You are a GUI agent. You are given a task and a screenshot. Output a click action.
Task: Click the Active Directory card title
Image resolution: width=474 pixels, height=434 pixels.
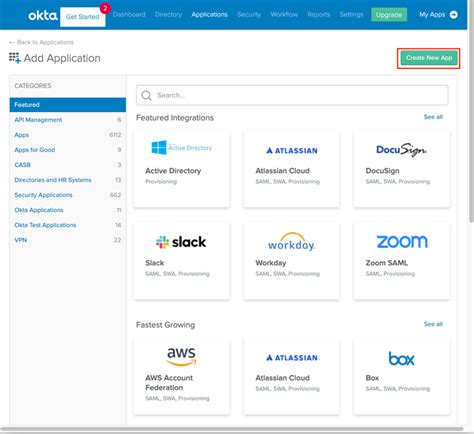[173, 171]
